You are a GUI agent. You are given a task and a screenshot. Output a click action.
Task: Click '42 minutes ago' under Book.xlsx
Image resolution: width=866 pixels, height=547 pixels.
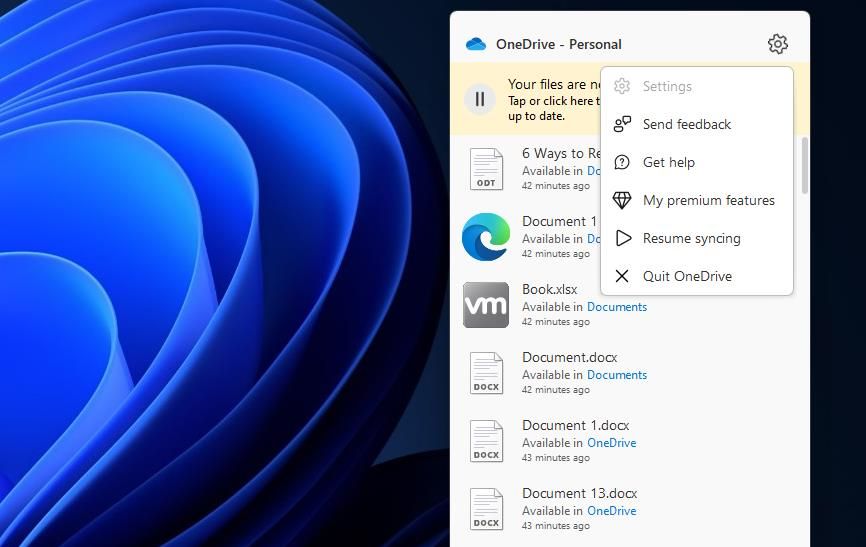coord(556,322)
